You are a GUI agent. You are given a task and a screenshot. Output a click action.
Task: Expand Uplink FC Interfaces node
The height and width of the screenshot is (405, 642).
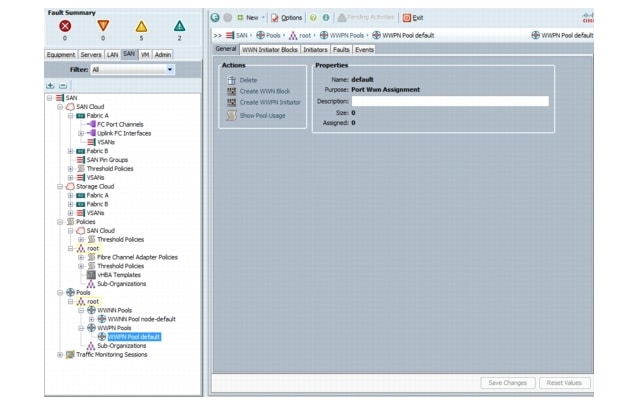[x=81, y=133]
